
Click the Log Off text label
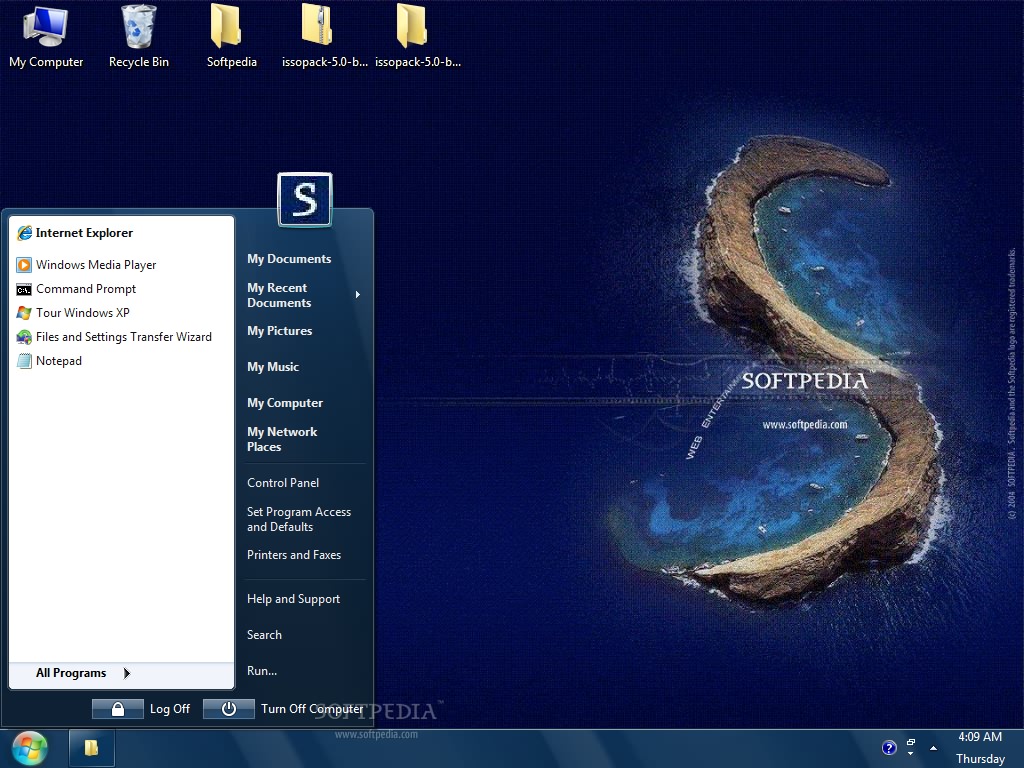coord(170,709)
